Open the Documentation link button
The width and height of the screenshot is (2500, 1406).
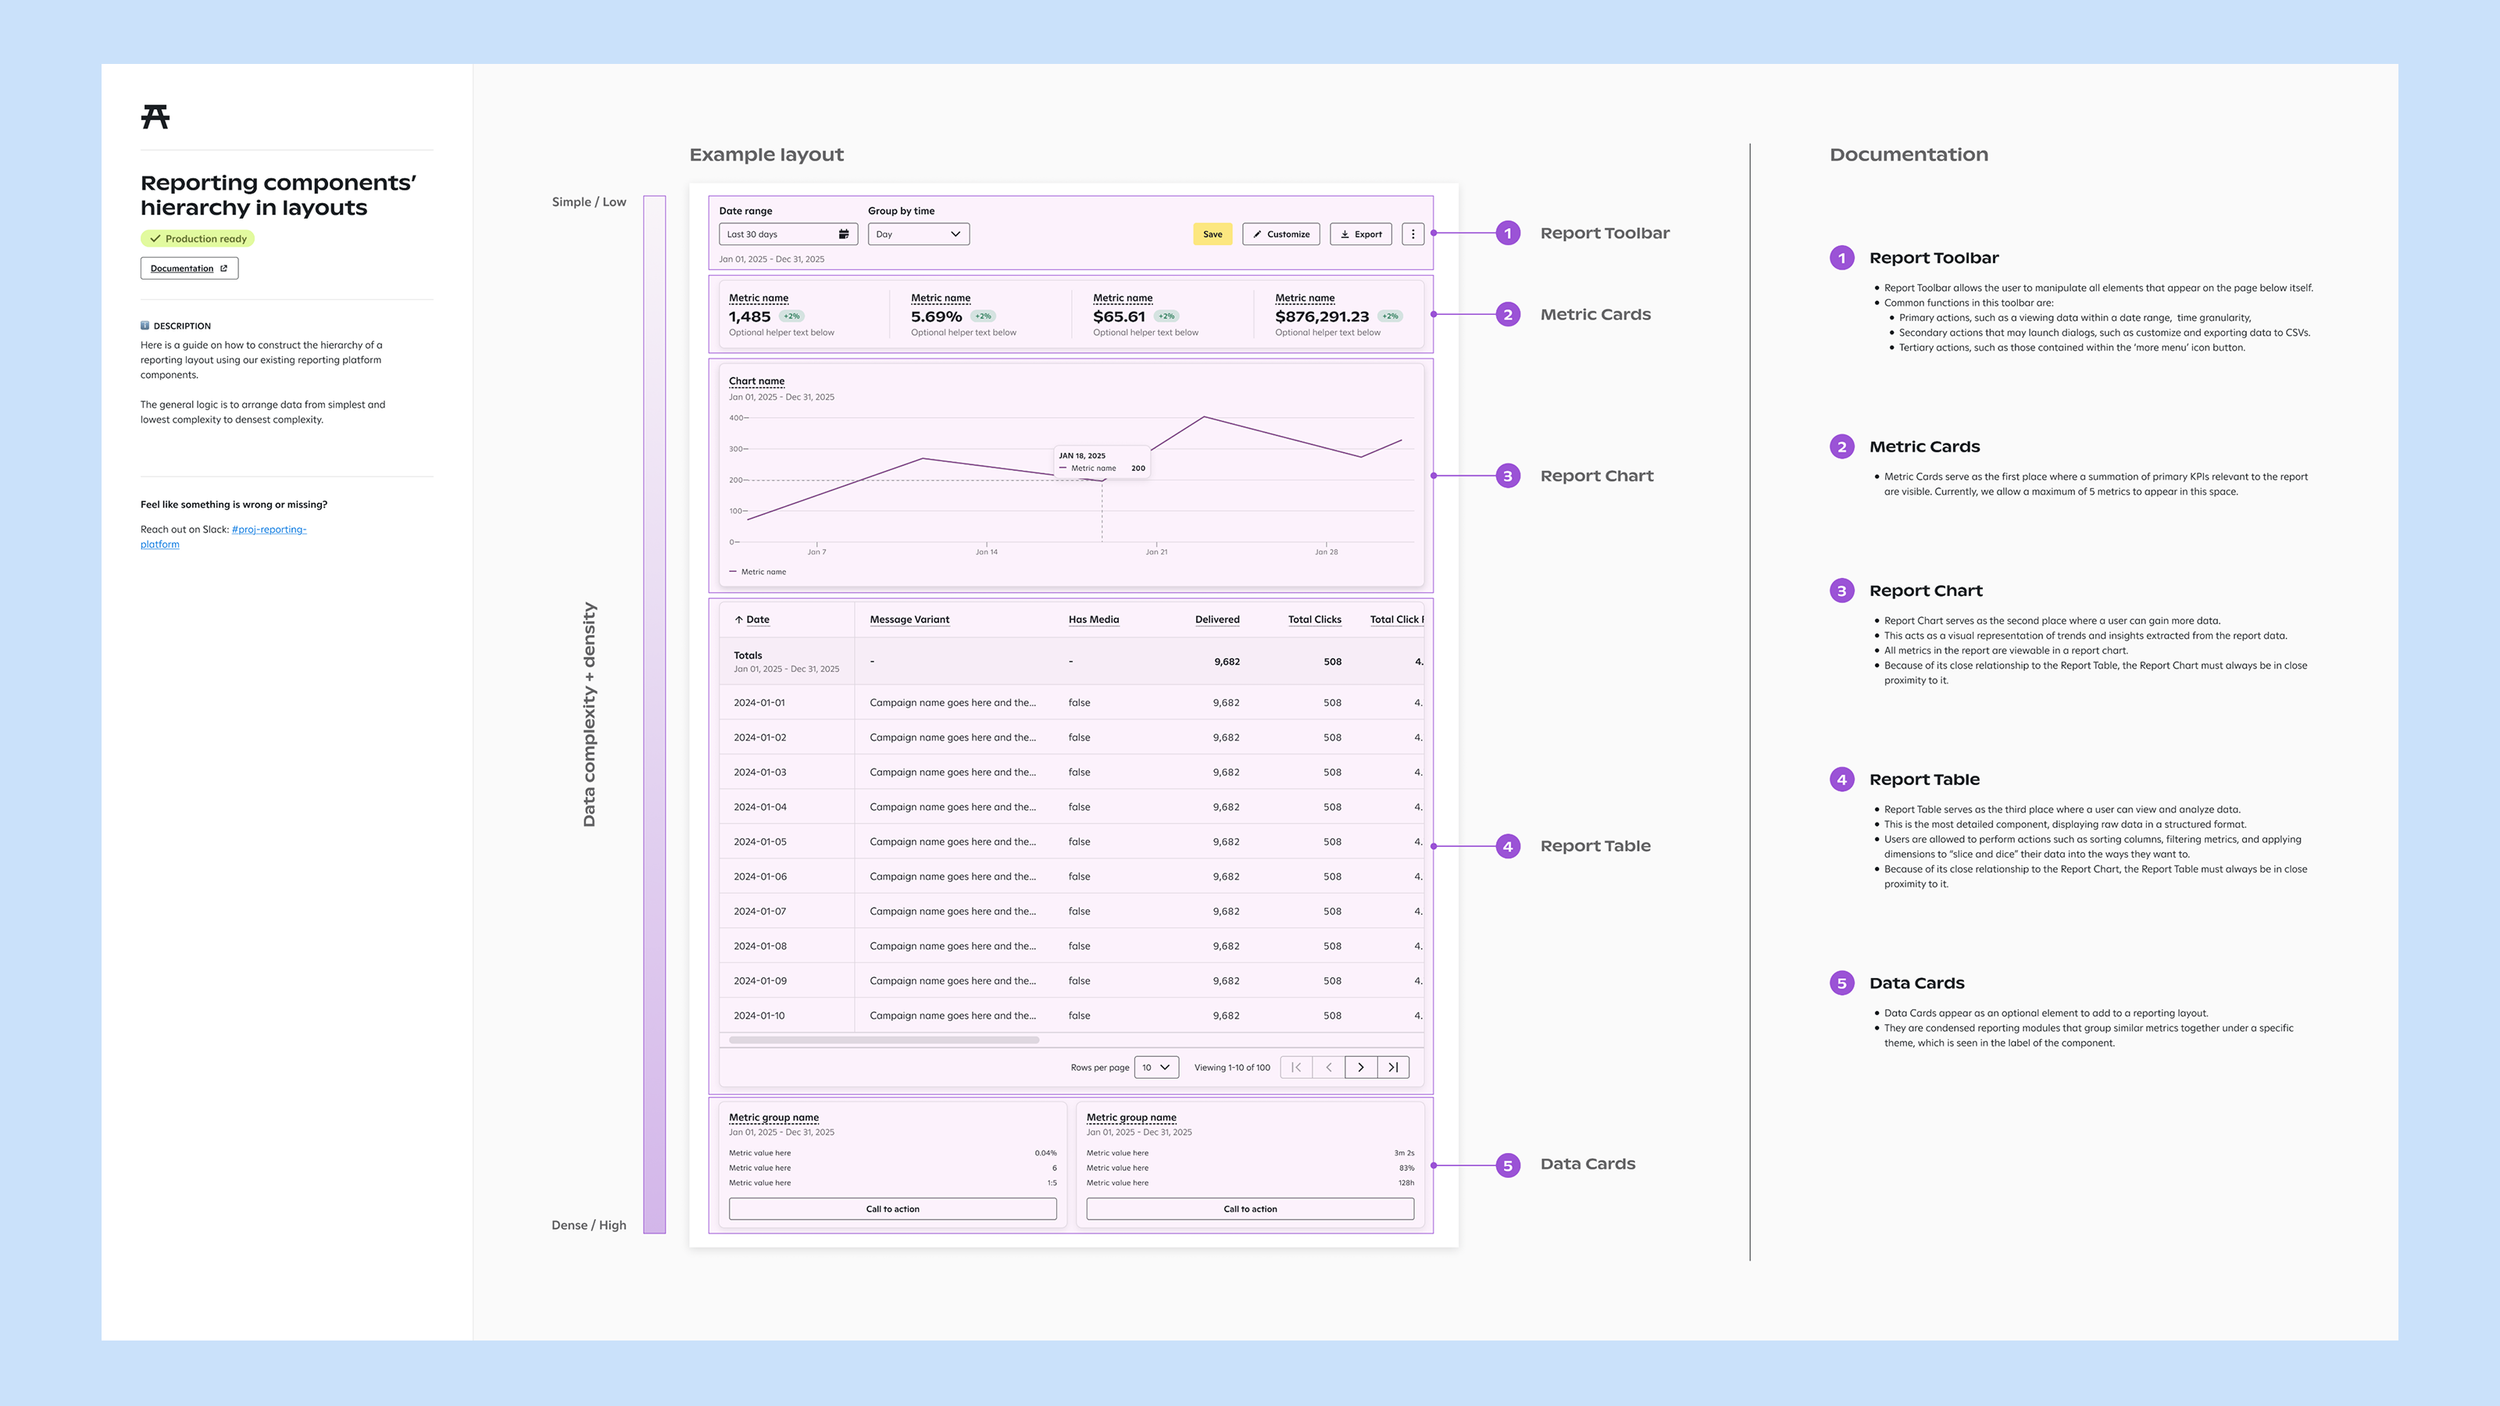(x=189, y=268)
